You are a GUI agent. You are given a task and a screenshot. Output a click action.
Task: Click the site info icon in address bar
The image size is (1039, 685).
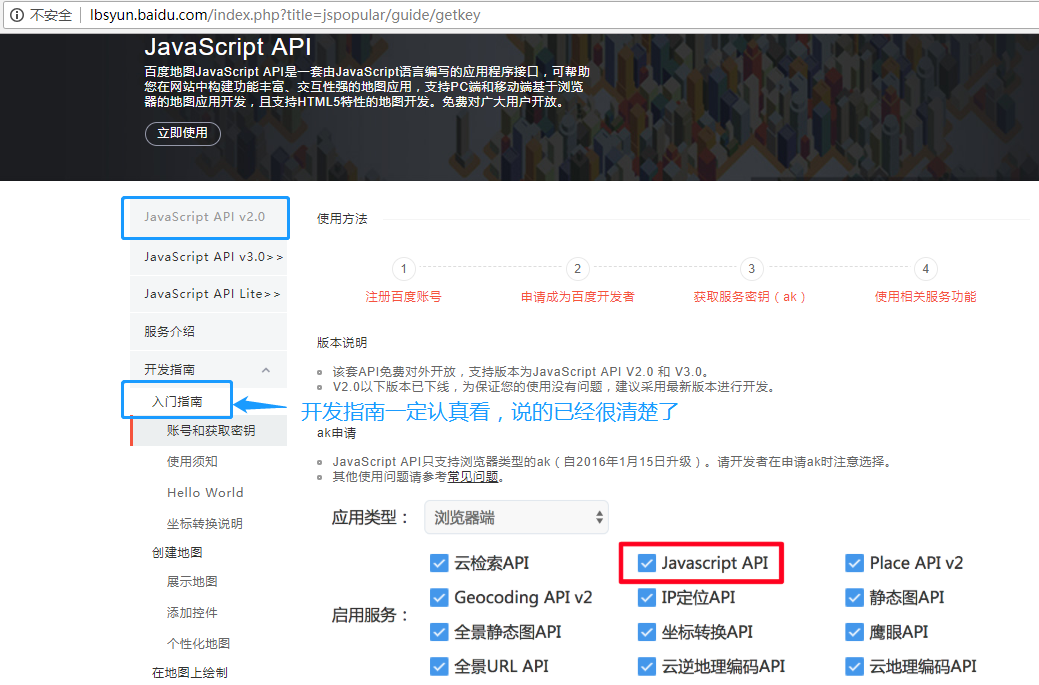pyautogui.click(x=17, y=15)
